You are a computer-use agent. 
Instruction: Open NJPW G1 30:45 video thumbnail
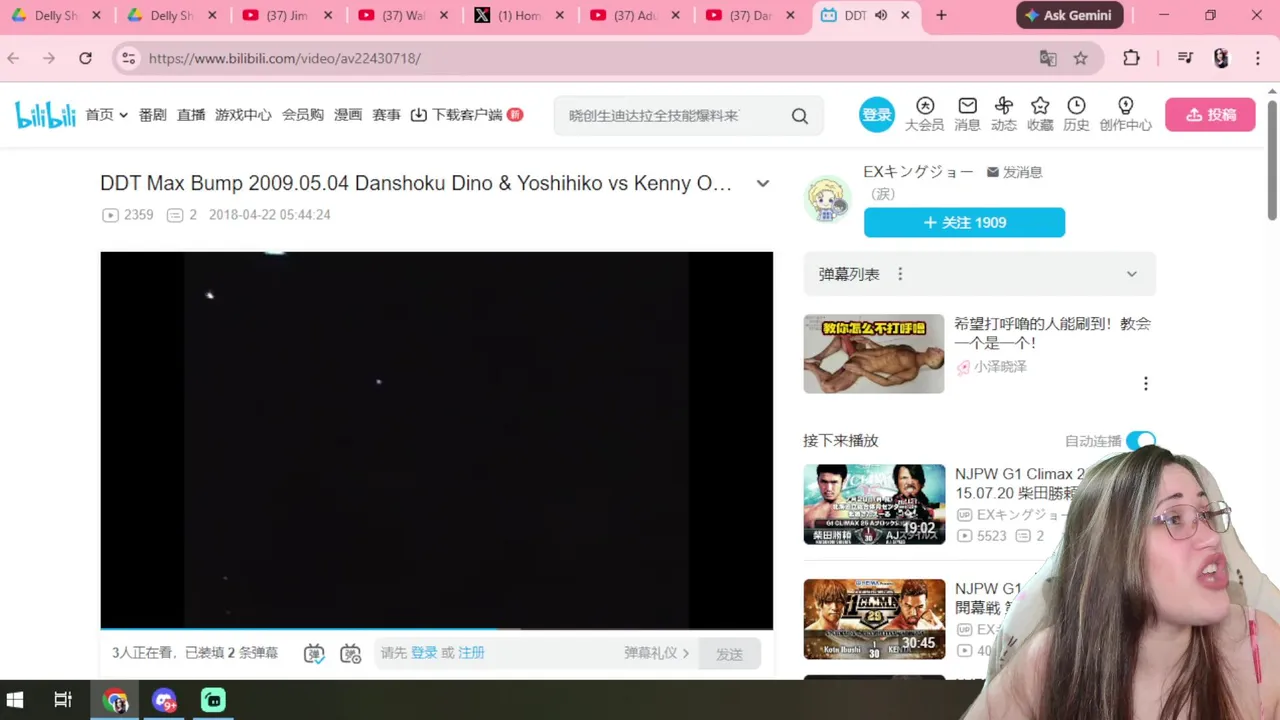pyautogui.click(x=873, y=619)
